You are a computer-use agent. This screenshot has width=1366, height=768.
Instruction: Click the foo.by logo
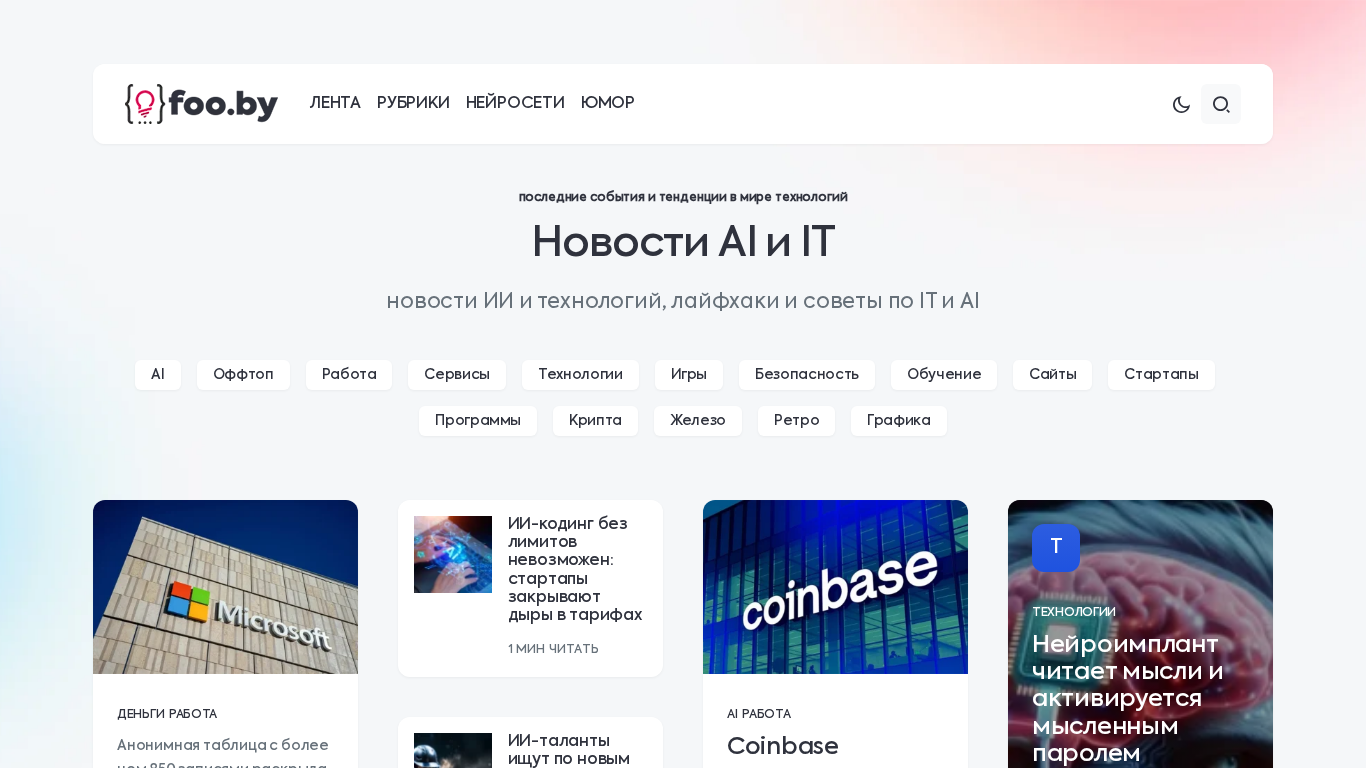click(201, 104)
